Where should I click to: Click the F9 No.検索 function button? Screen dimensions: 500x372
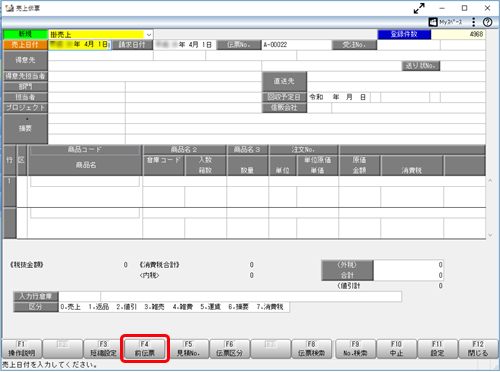click(x=355, y=349)
